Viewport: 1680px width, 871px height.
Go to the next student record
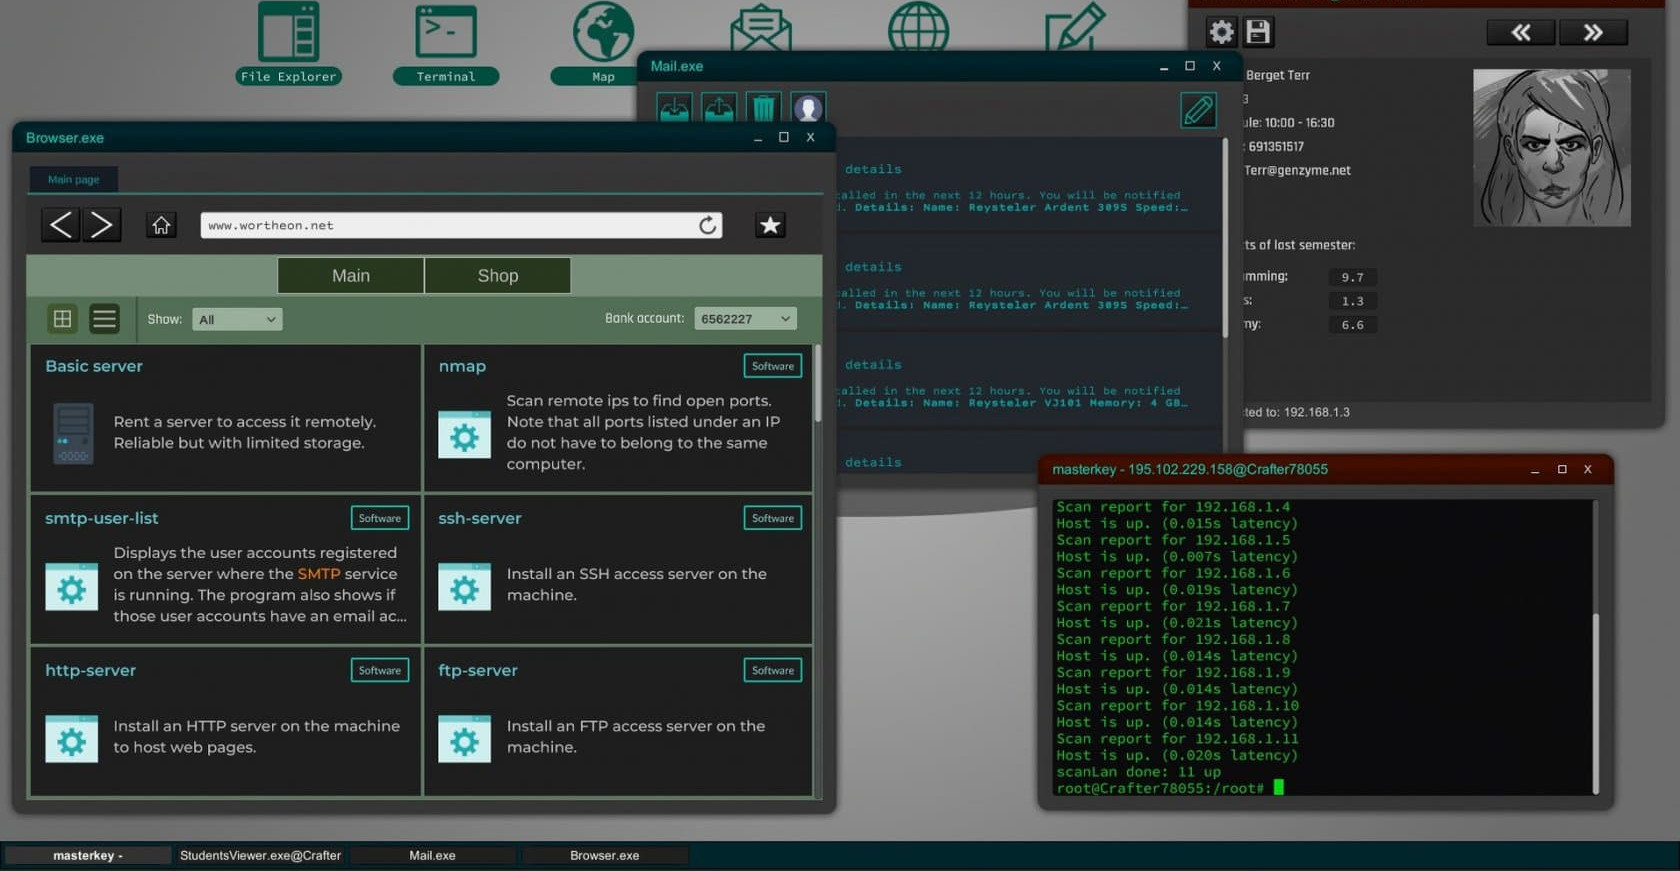tap(1592, 33)
